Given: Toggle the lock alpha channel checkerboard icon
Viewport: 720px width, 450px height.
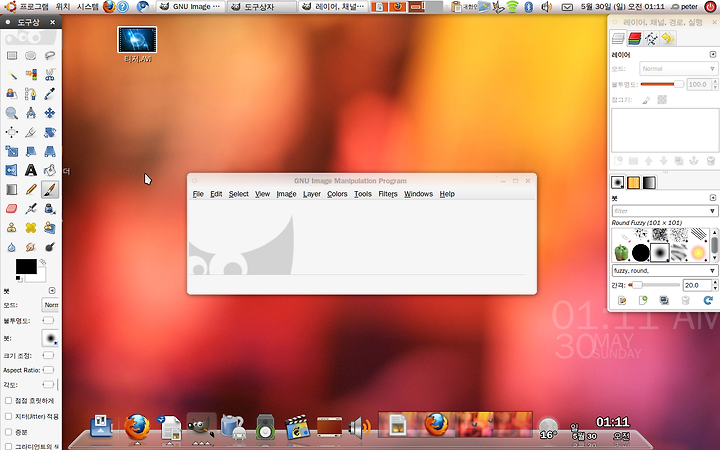Looking at the screenshot, I should [662, 100].
